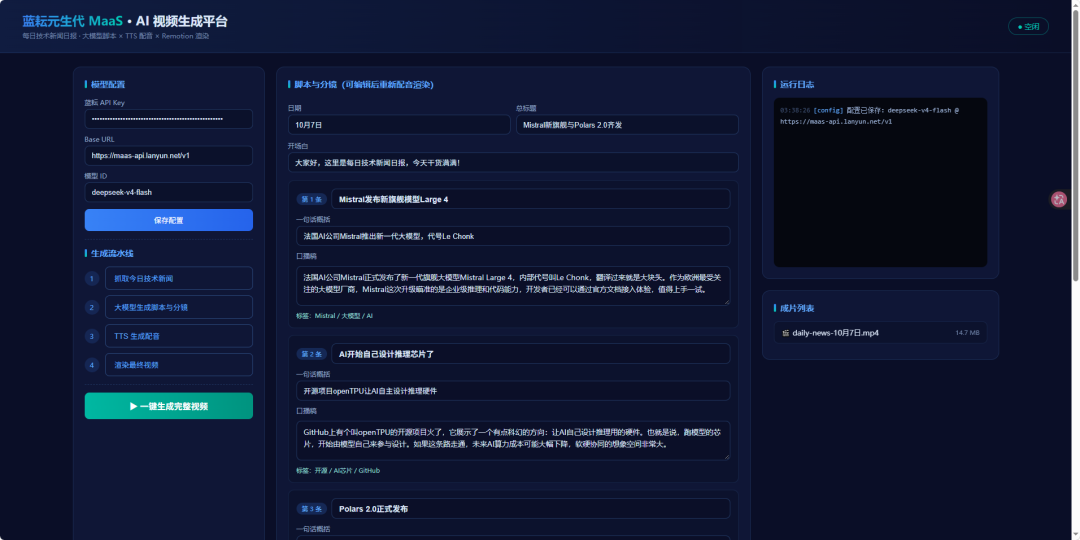Edit title AI开始自己设计推理芯片了
1080x540 pixels.
tap(530, 354)
